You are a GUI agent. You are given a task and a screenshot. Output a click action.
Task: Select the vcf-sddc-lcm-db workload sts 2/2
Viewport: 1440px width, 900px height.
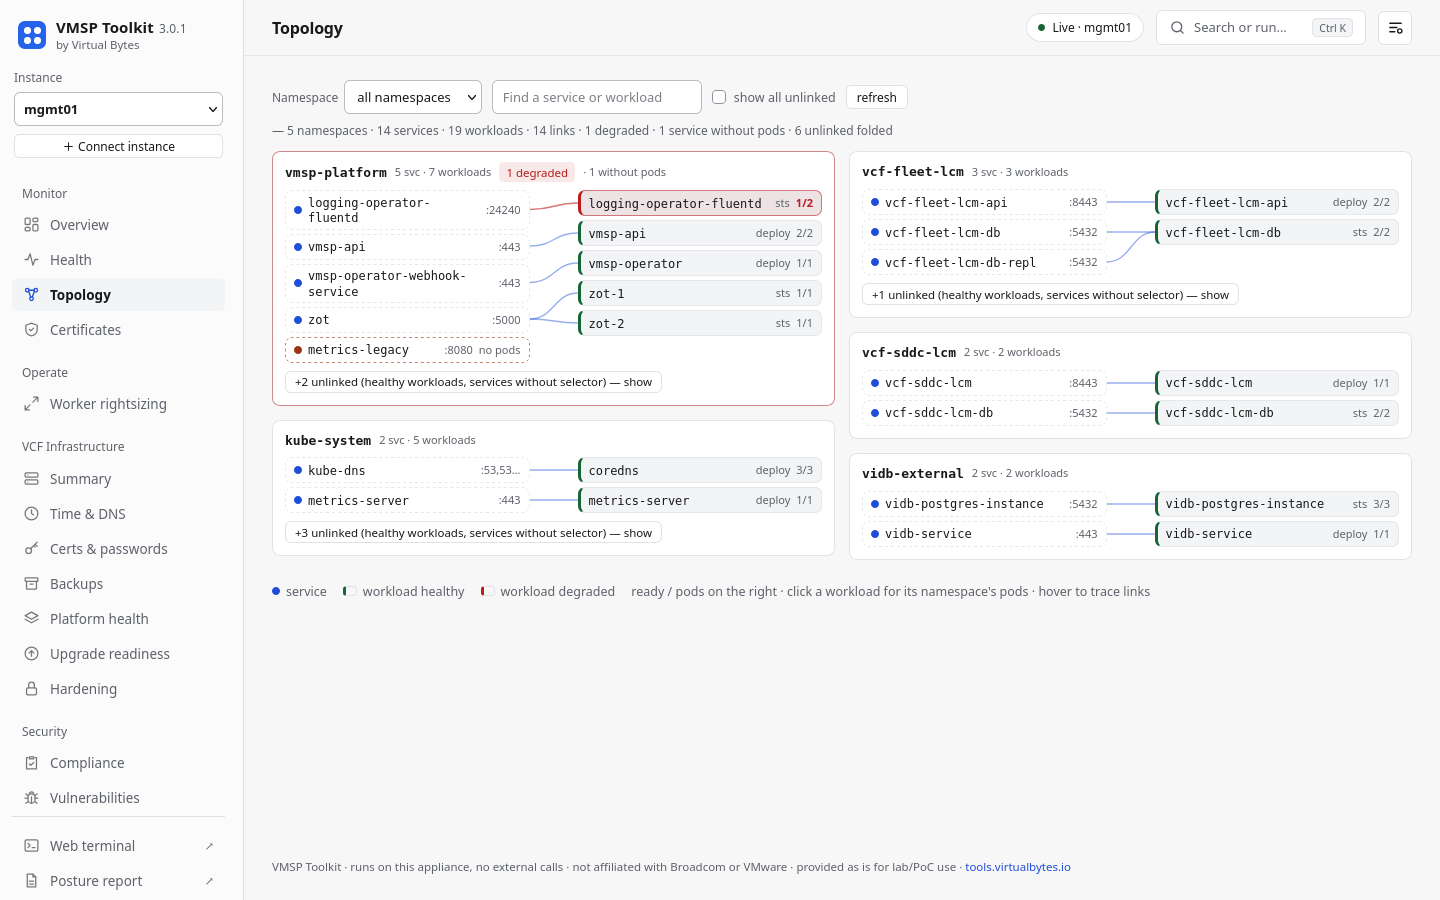(1277, 413)
